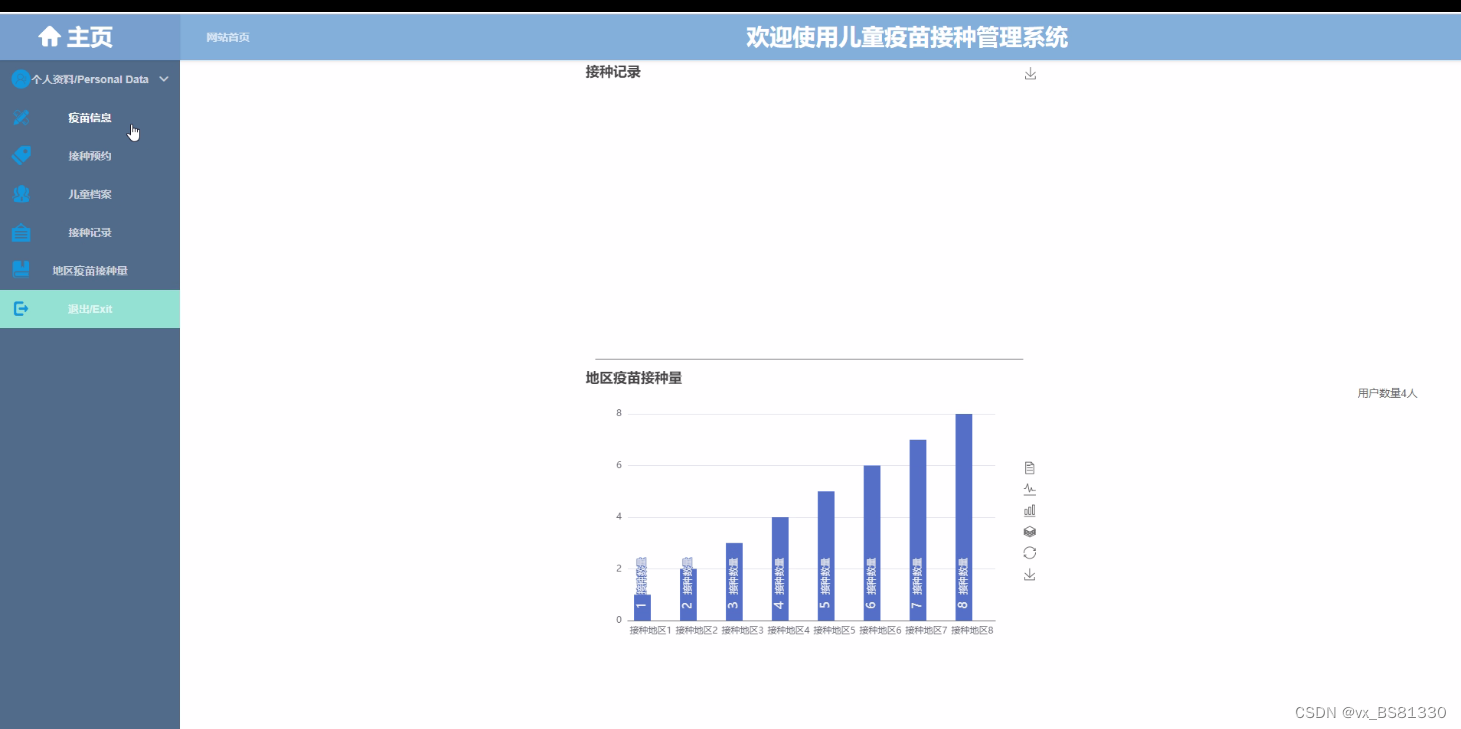Click the bar for 接种地区6
This screenshot has height=729, width=1461.
click(872, 543)
